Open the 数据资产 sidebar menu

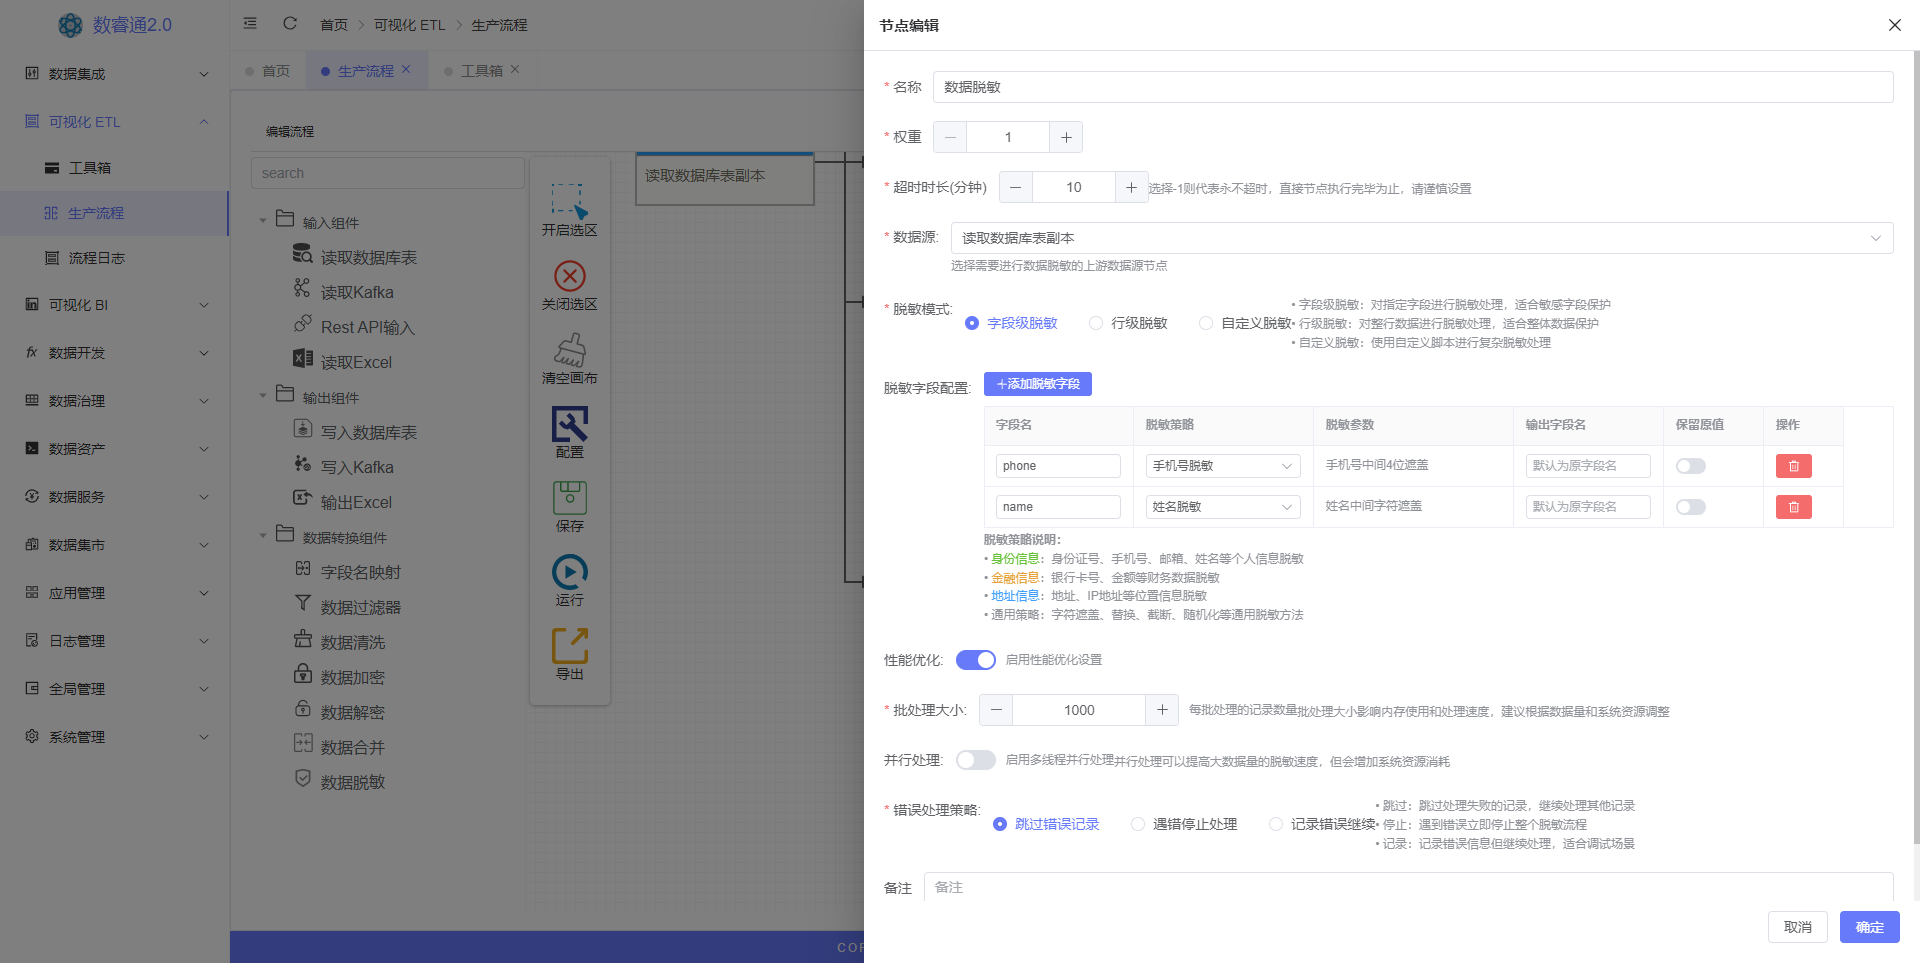click(115, 449)
